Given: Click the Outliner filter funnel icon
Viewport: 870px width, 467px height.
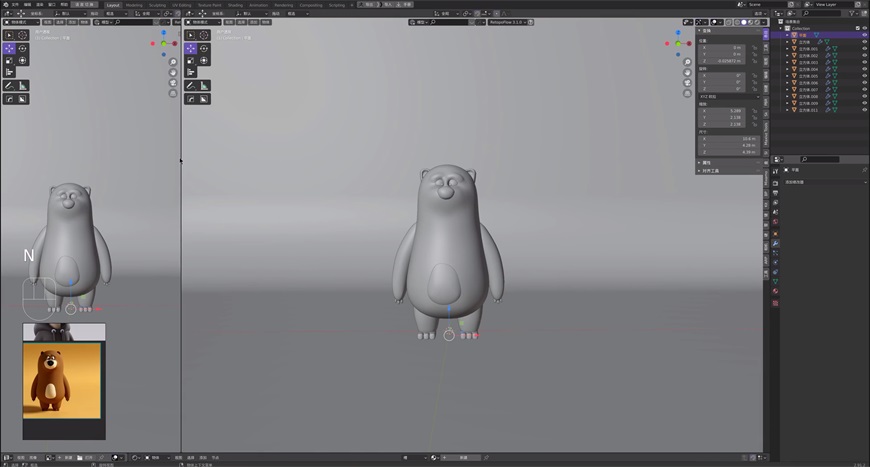Looking at the screenshot, I should point(852,13).
